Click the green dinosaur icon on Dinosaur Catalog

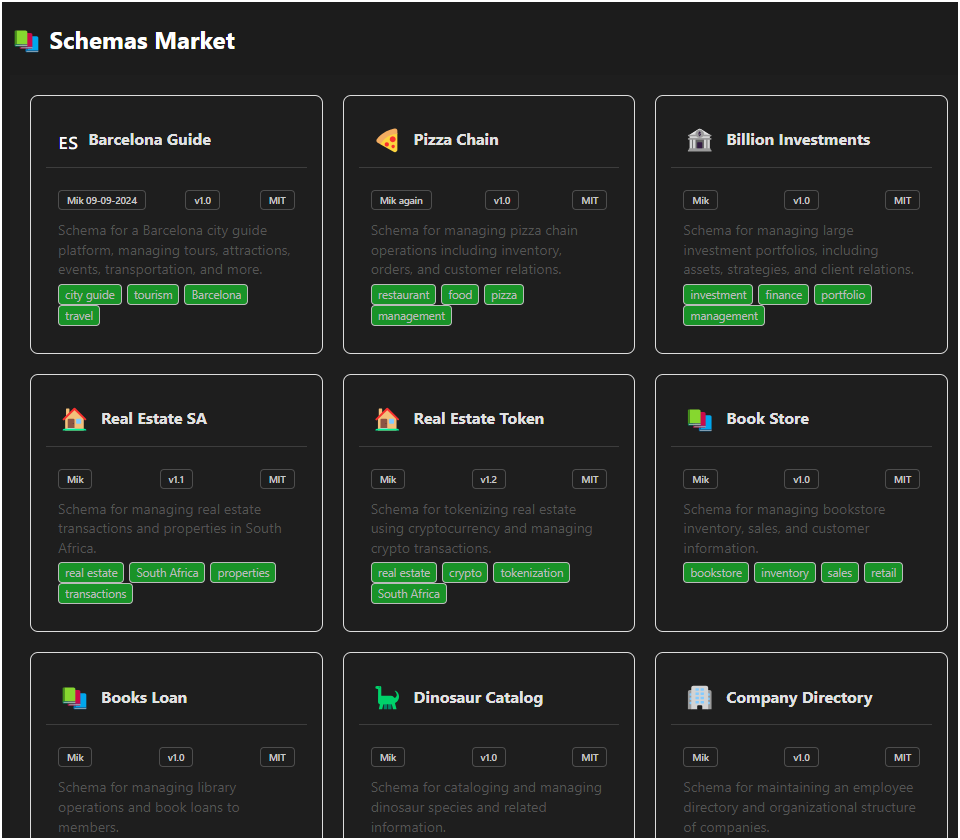[x=387, y=698]
